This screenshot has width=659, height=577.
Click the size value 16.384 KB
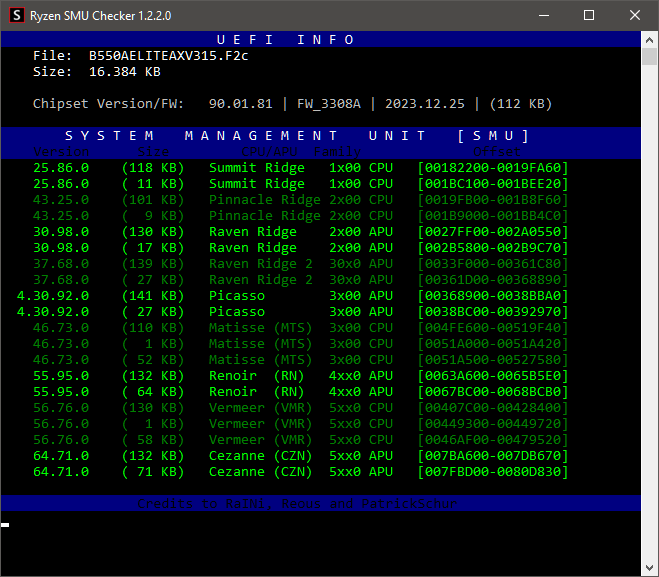(x=125, y=72)
